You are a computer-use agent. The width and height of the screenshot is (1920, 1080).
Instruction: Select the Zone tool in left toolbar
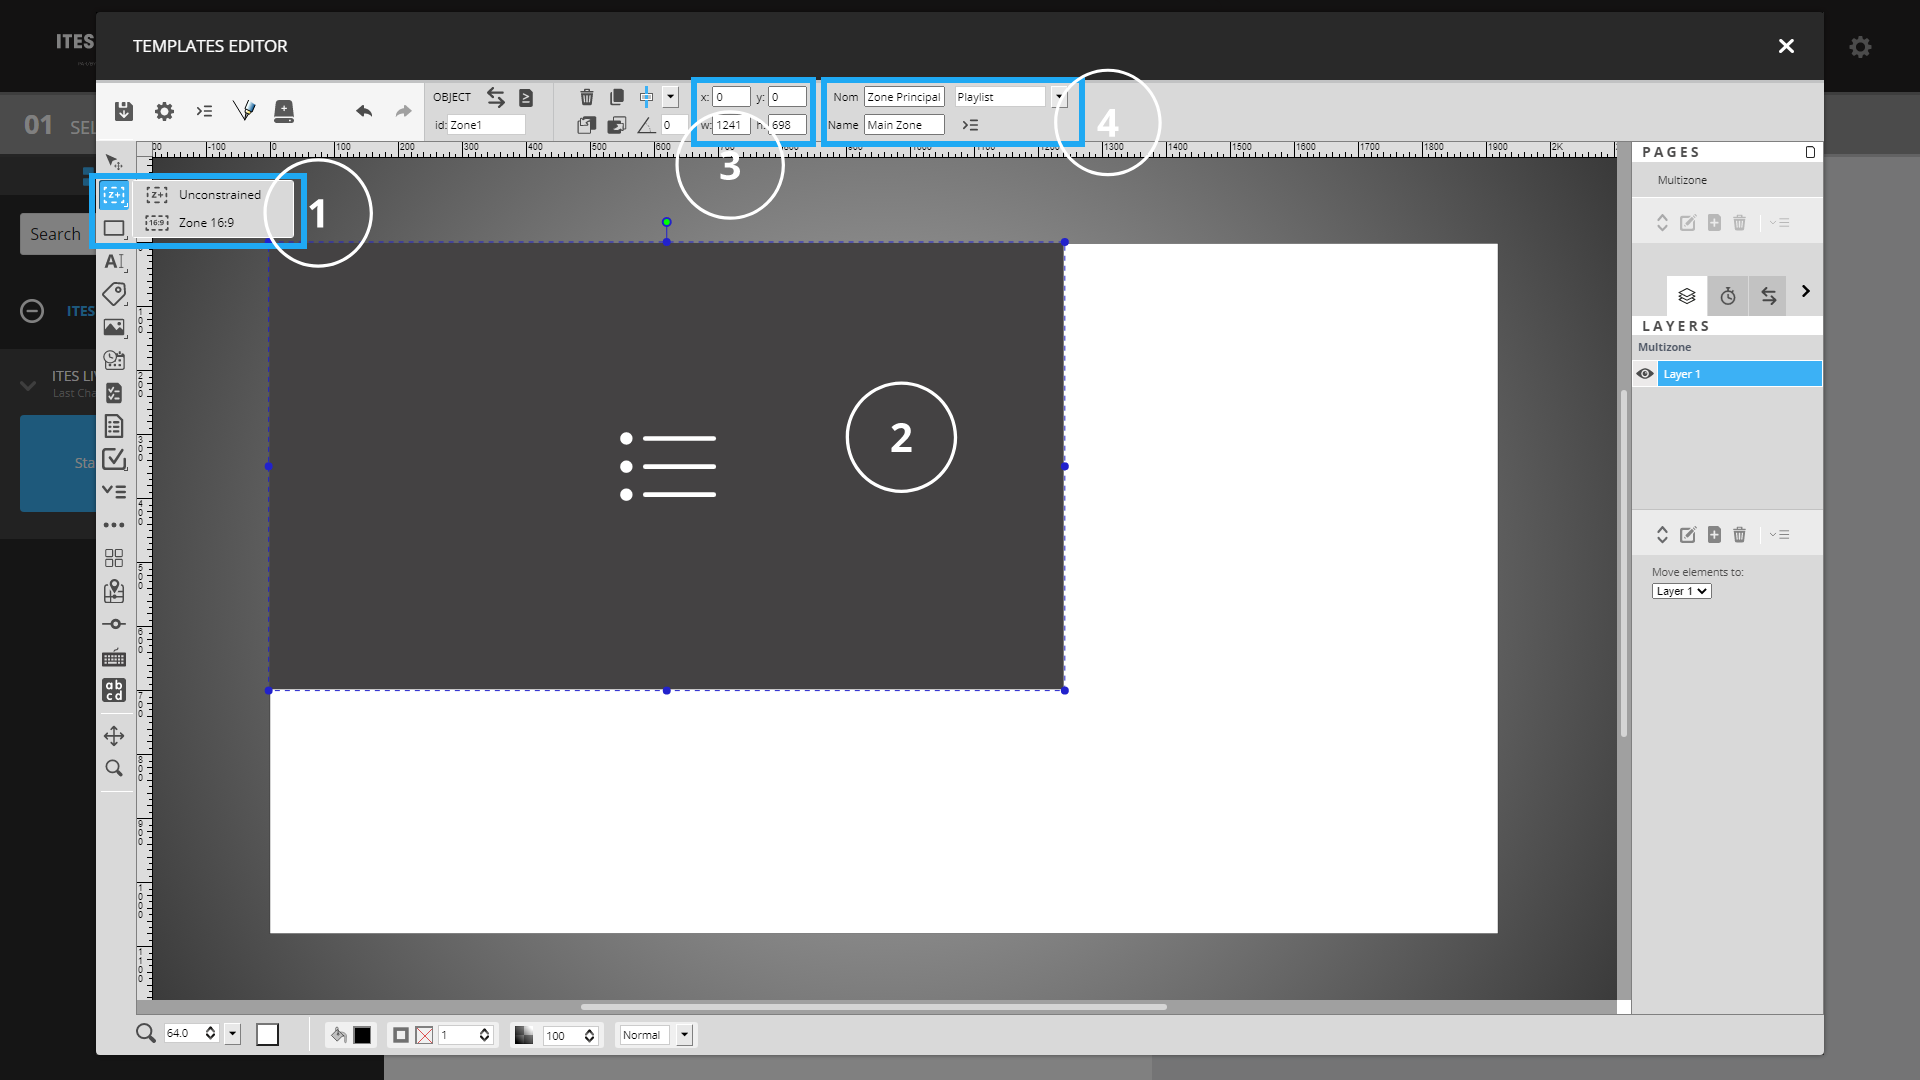pyautogui.click(x=114, y=195)
